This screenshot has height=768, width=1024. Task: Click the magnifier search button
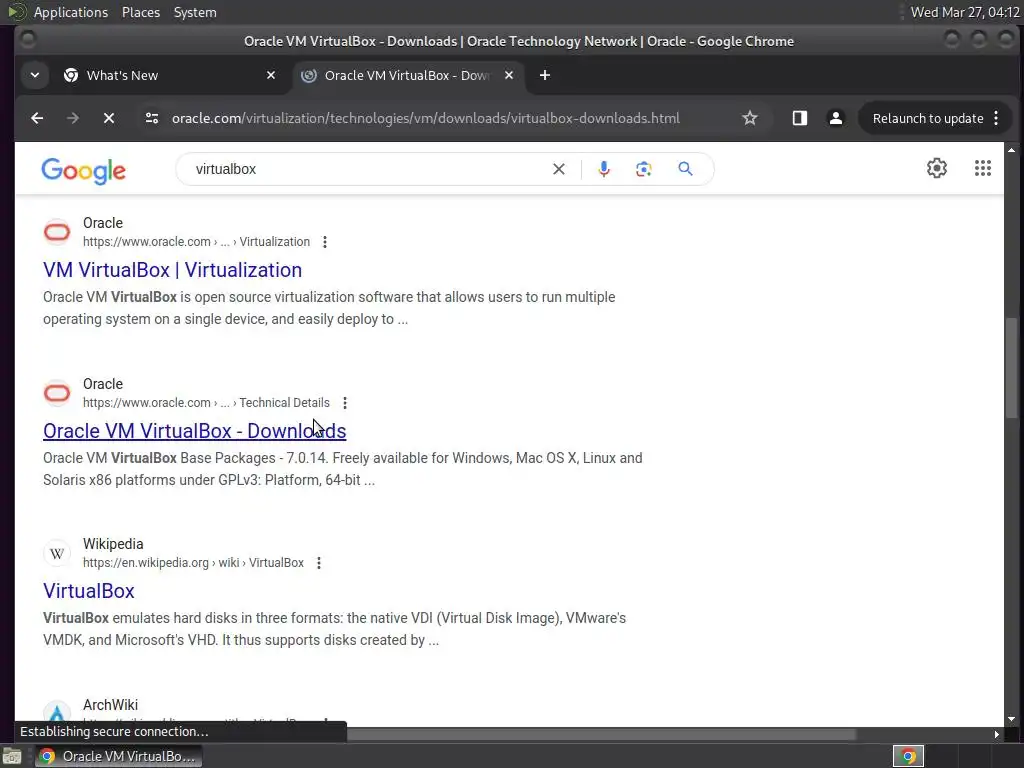(x=685, y=169)
